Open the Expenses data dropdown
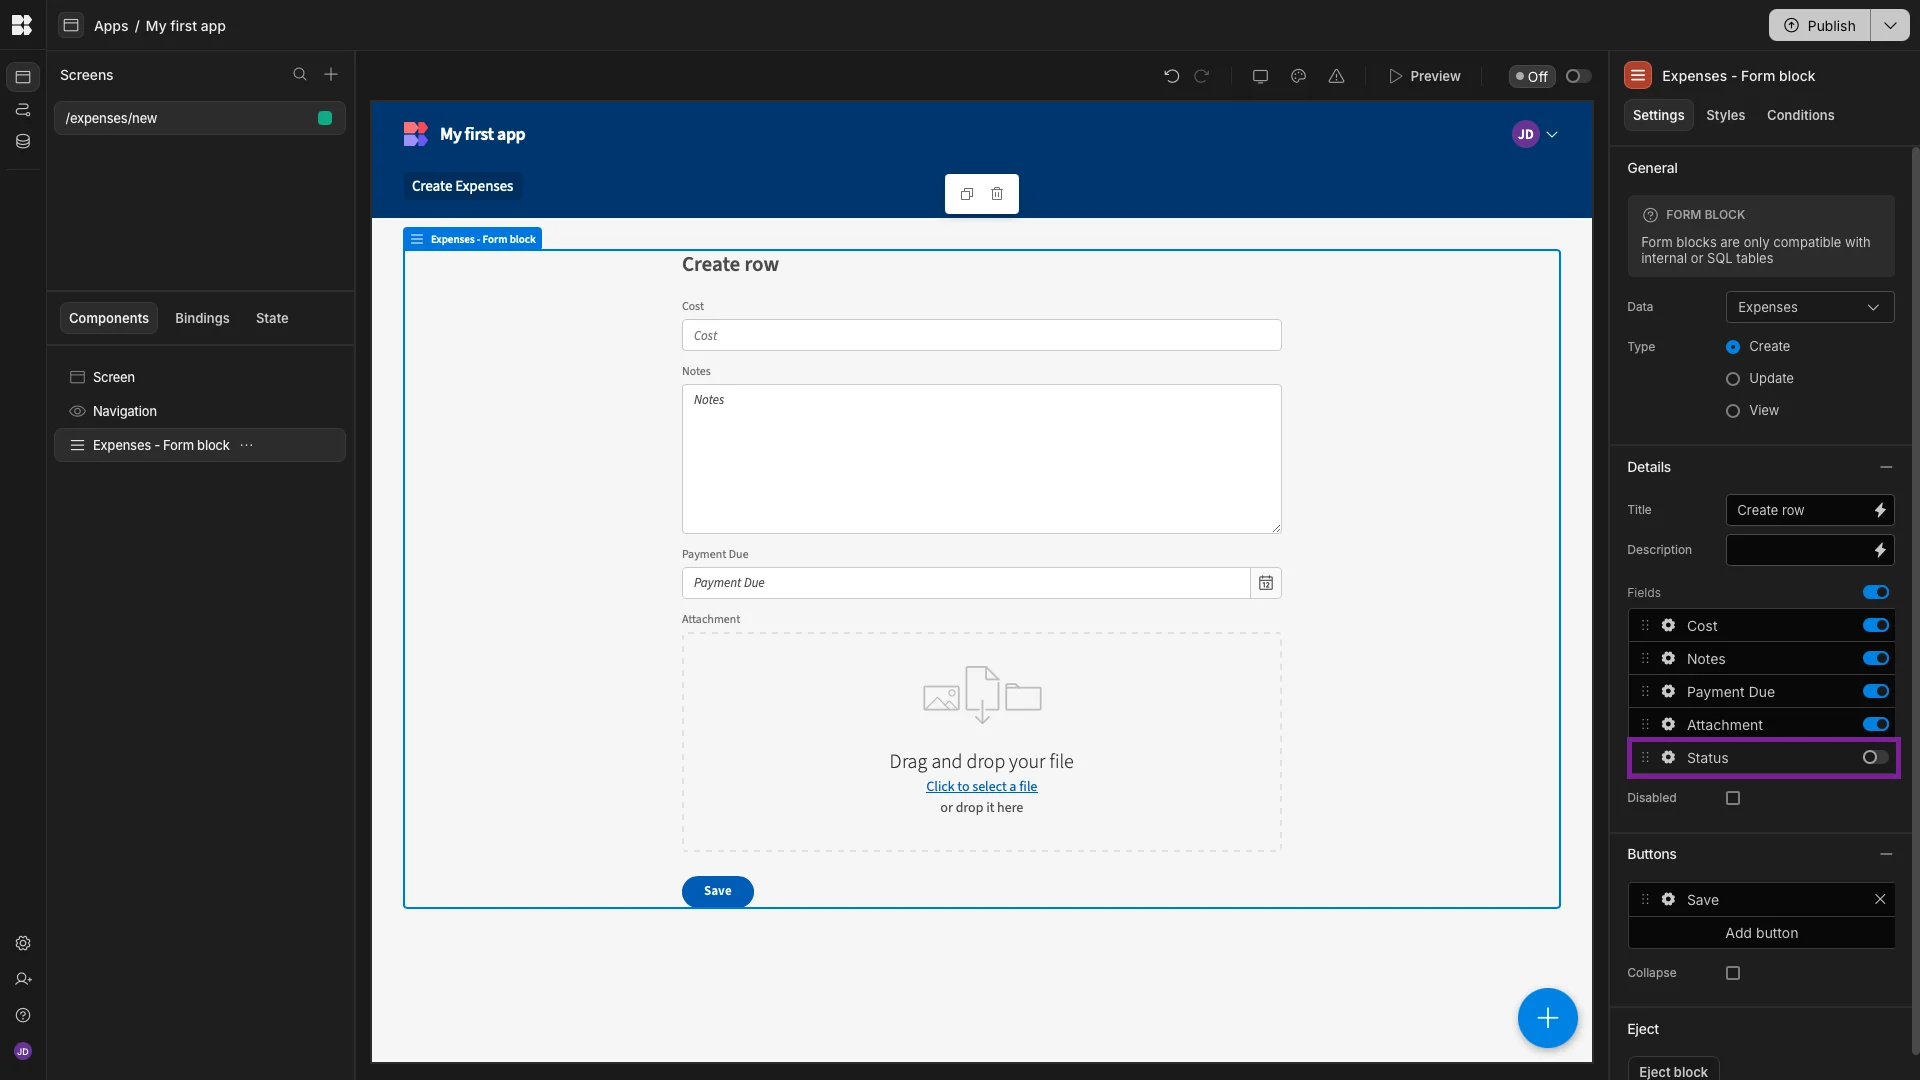This screenshot has width=1920, height=1080. point(1809,307)
